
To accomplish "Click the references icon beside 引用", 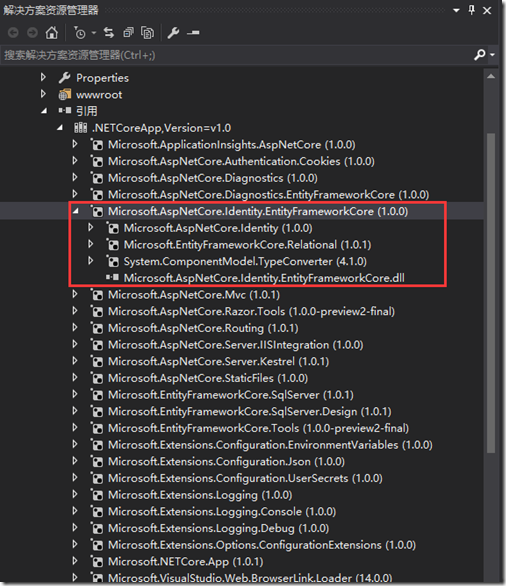I will coord(65,110).
